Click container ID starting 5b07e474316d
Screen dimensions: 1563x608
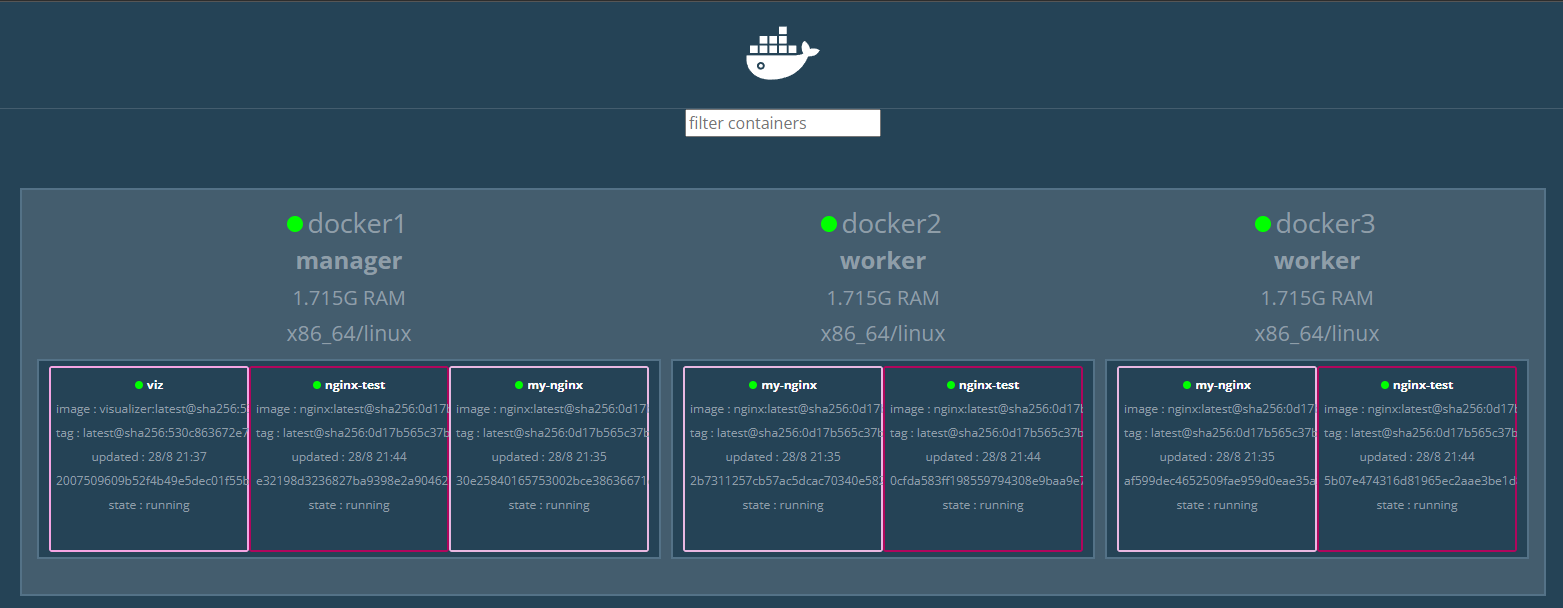click(x=1419, y=481)
